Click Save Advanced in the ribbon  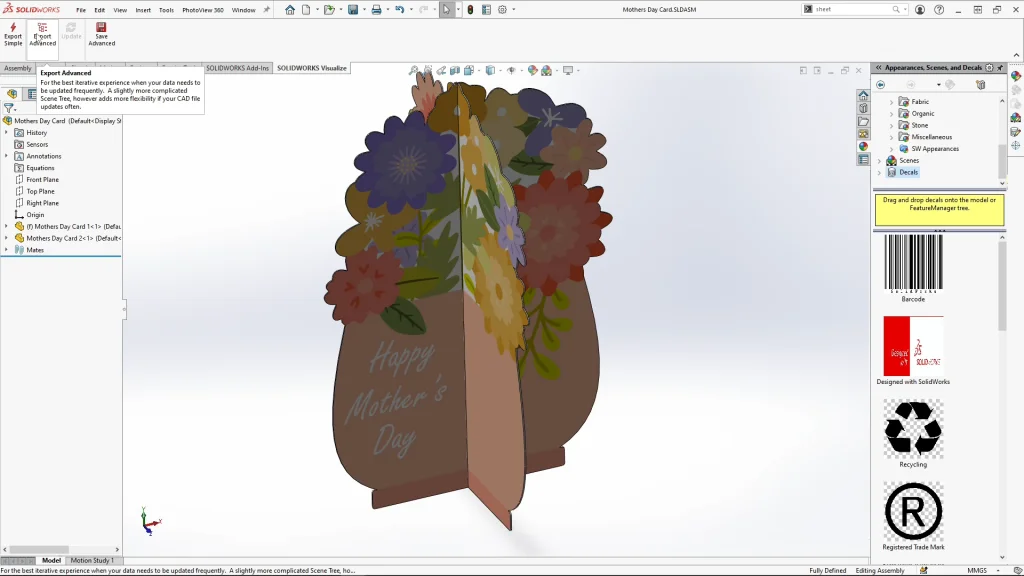tap(101, 33)
